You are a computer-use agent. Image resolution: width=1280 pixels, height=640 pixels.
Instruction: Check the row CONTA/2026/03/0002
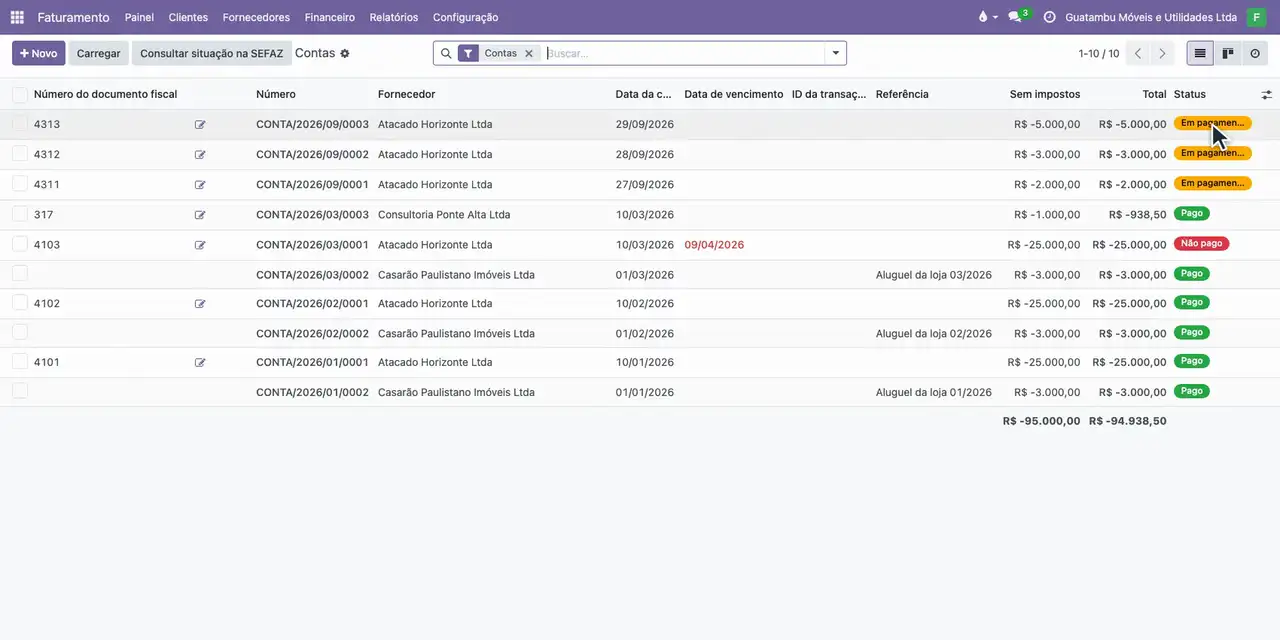(x=20, y=274)
